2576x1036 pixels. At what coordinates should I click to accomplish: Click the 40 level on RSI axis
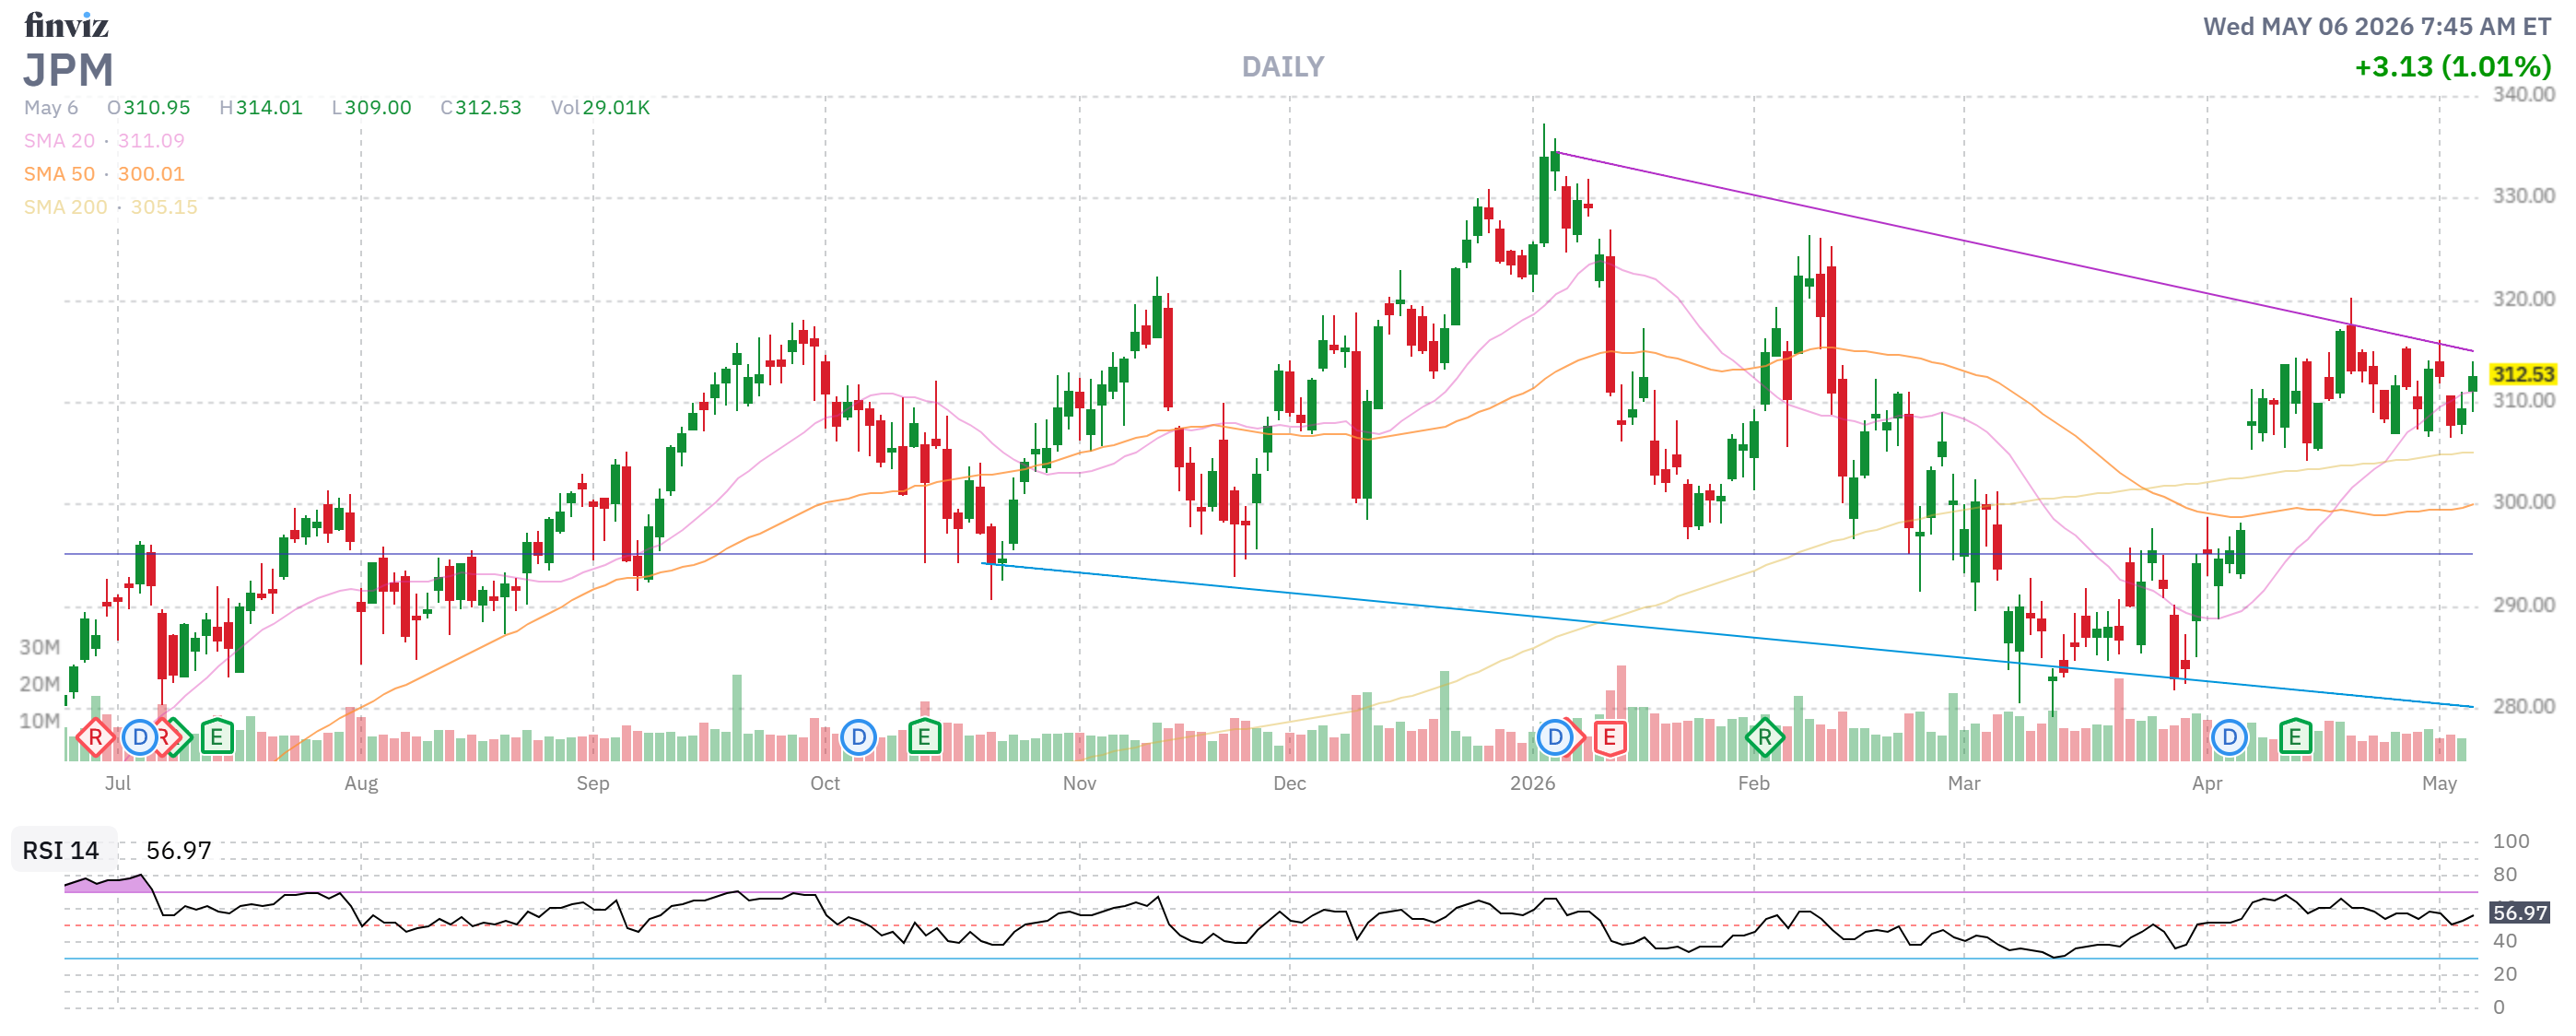pos(2505,941)
